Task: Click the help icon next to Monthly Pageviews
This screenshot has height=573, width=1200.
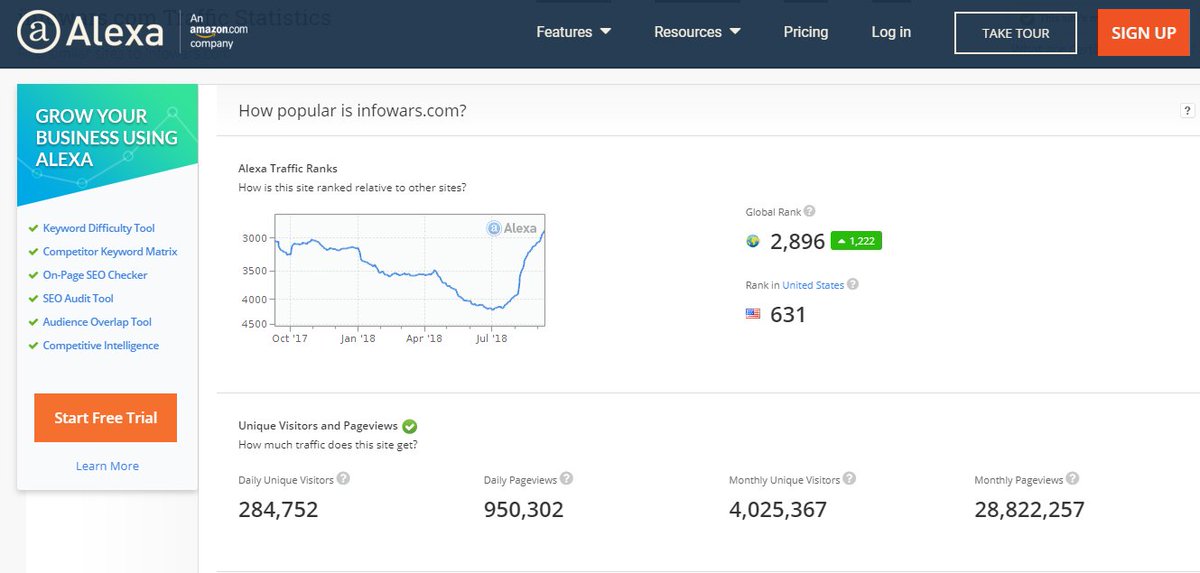Action: point(1072,479)
